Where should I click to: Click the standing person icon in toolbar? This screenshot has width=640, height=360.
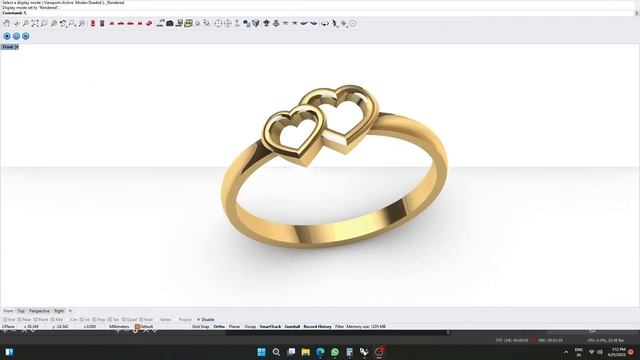pyautogui.click(x=237, y=23)
